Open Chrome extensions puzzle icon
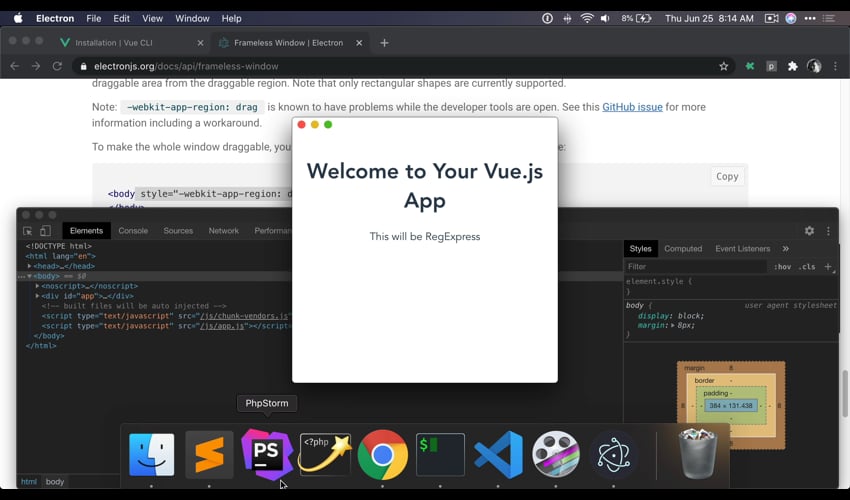 point(793,66)
